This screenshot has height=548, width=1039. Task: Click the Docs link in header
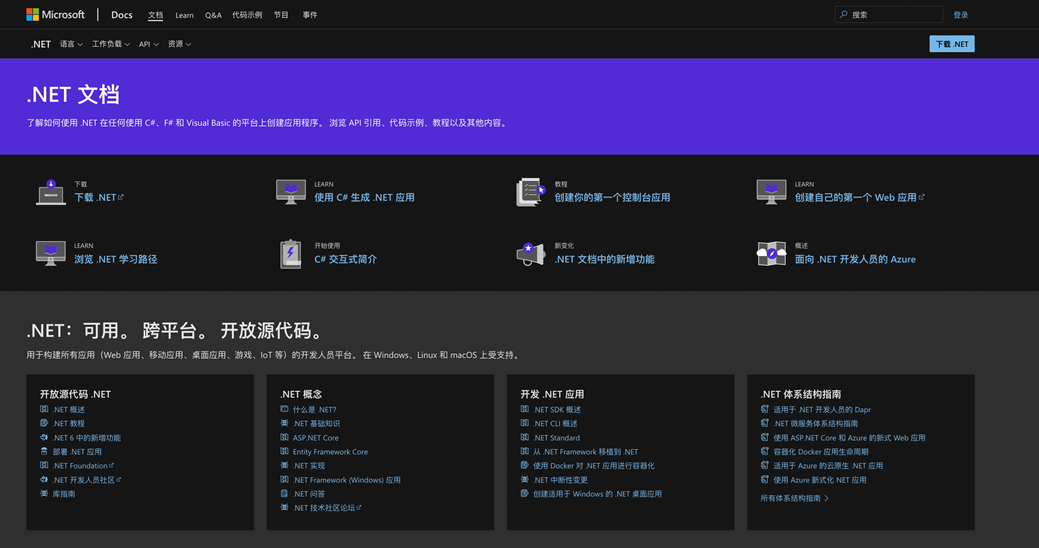tap(122, 15)
